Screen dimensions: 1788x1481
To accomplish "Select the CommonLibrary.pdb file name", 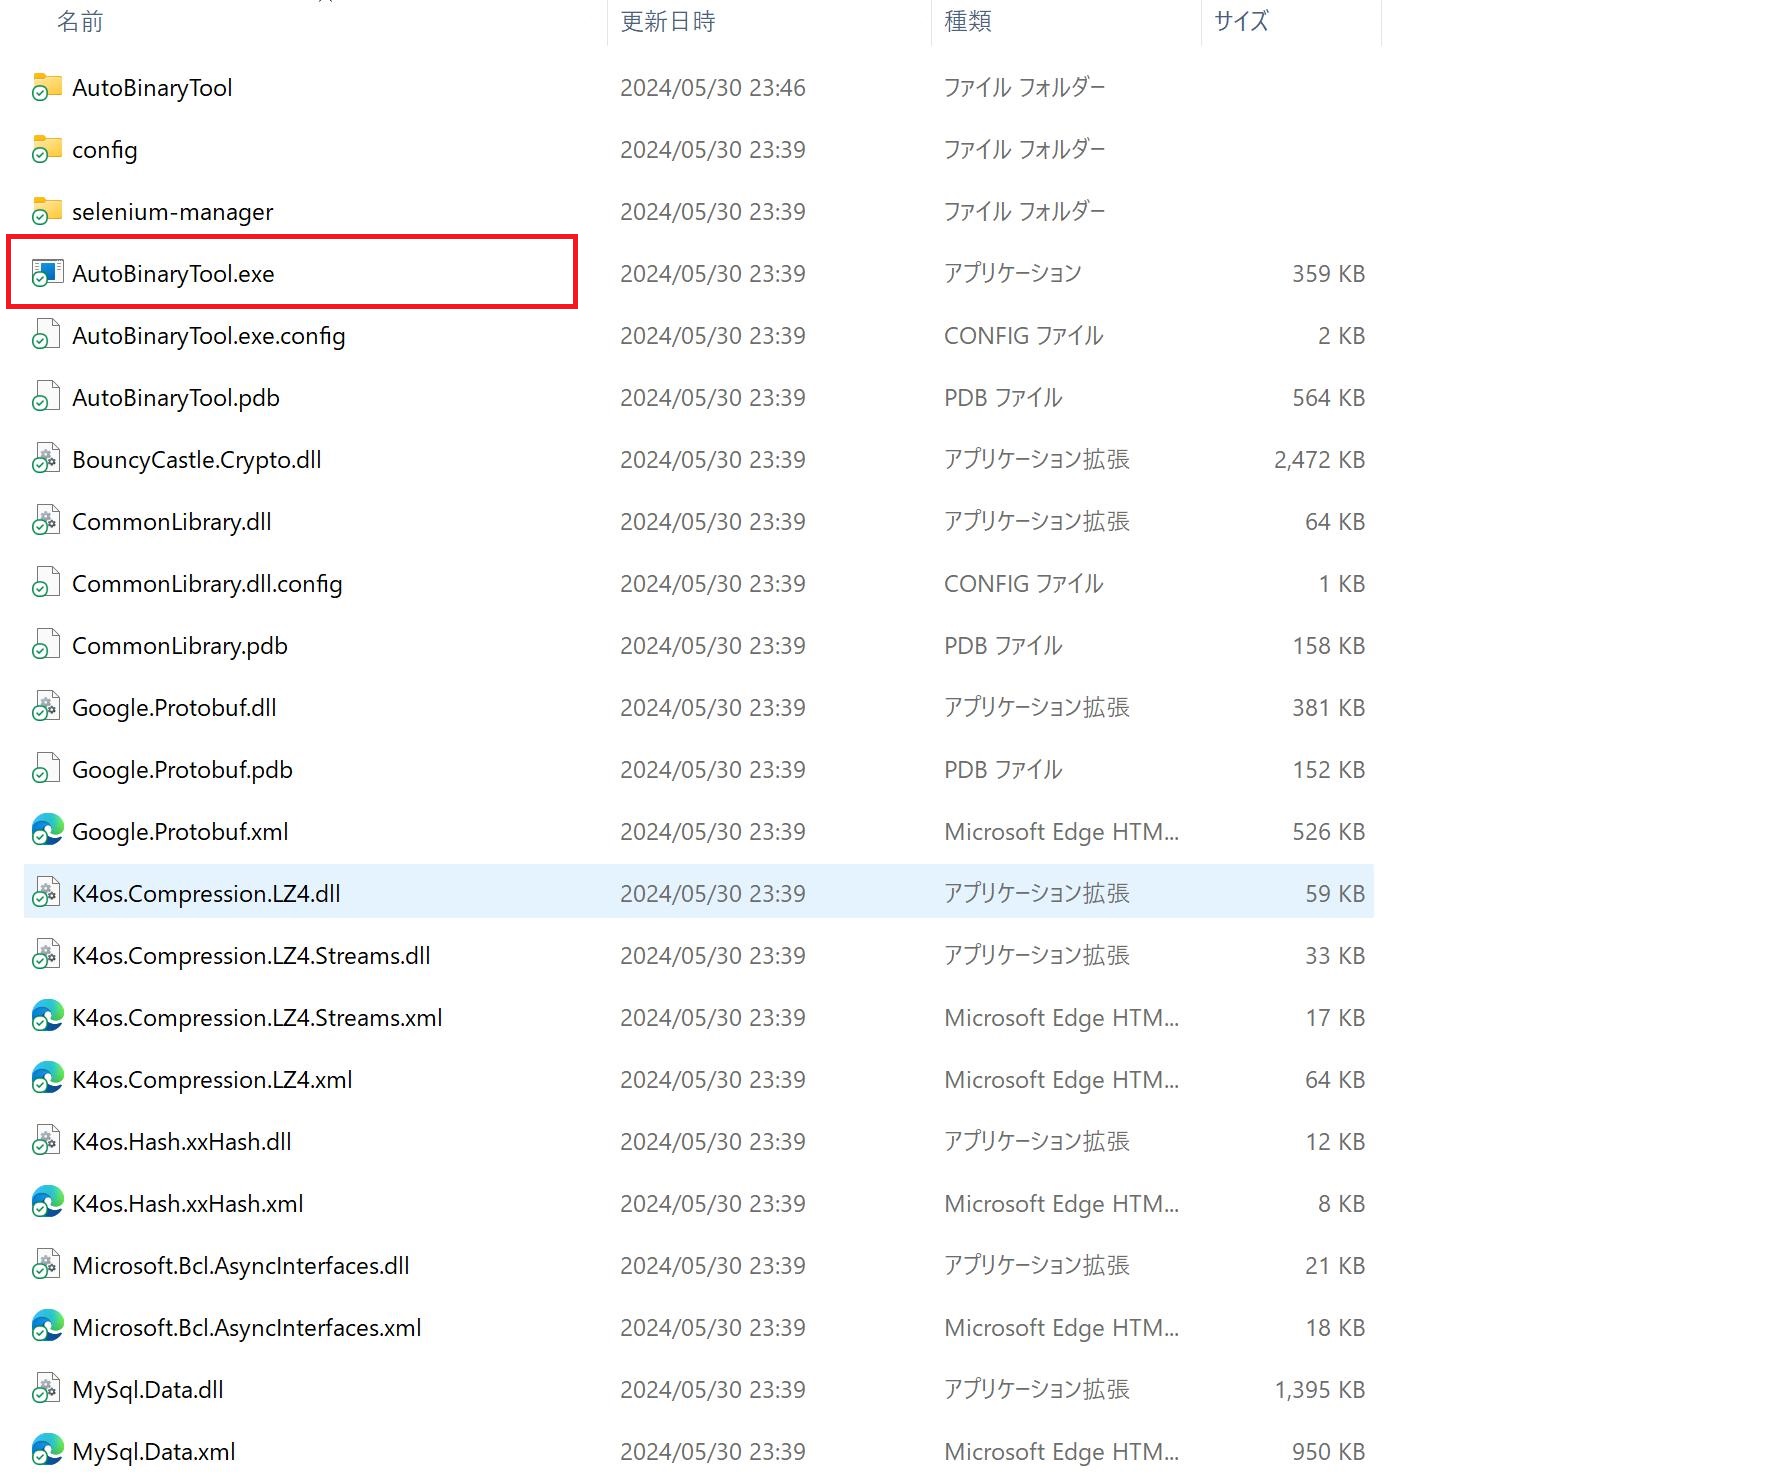I will point(180,646).
